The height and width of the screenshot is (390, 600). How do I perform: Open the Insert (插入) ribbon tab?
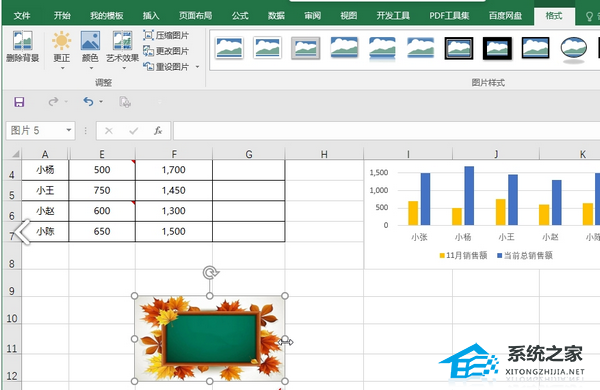pos(151,16)
